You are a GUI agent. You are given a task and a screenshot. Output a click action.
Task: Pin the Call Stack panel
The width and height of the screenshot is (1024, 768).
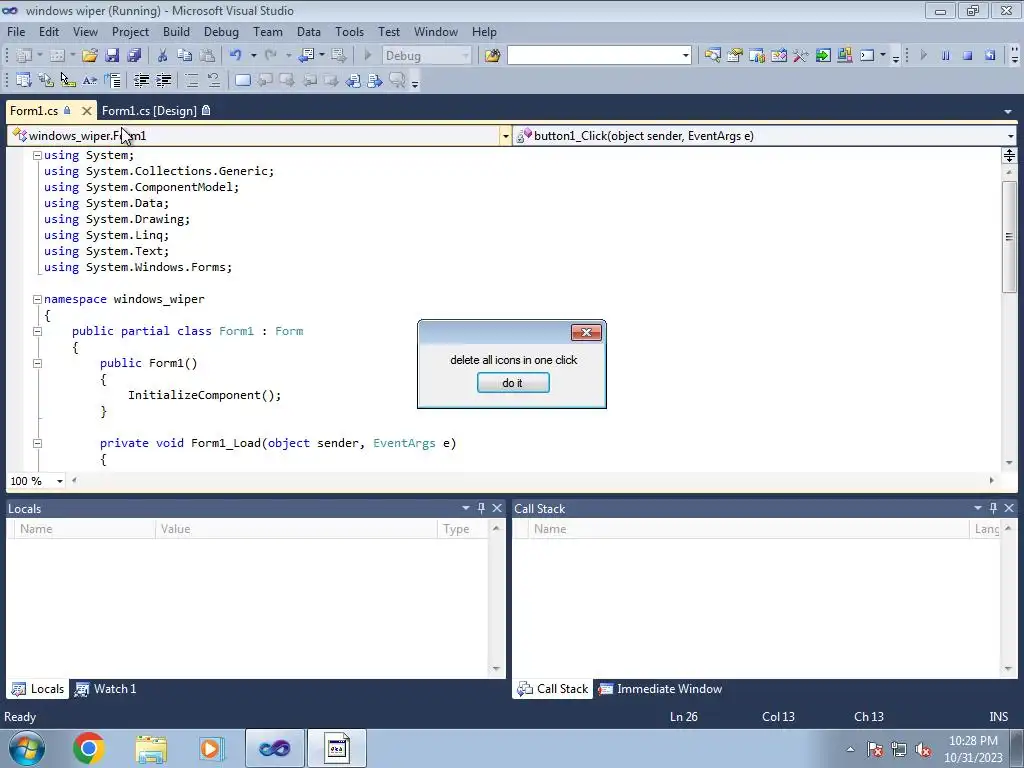[x=993, y=508]
